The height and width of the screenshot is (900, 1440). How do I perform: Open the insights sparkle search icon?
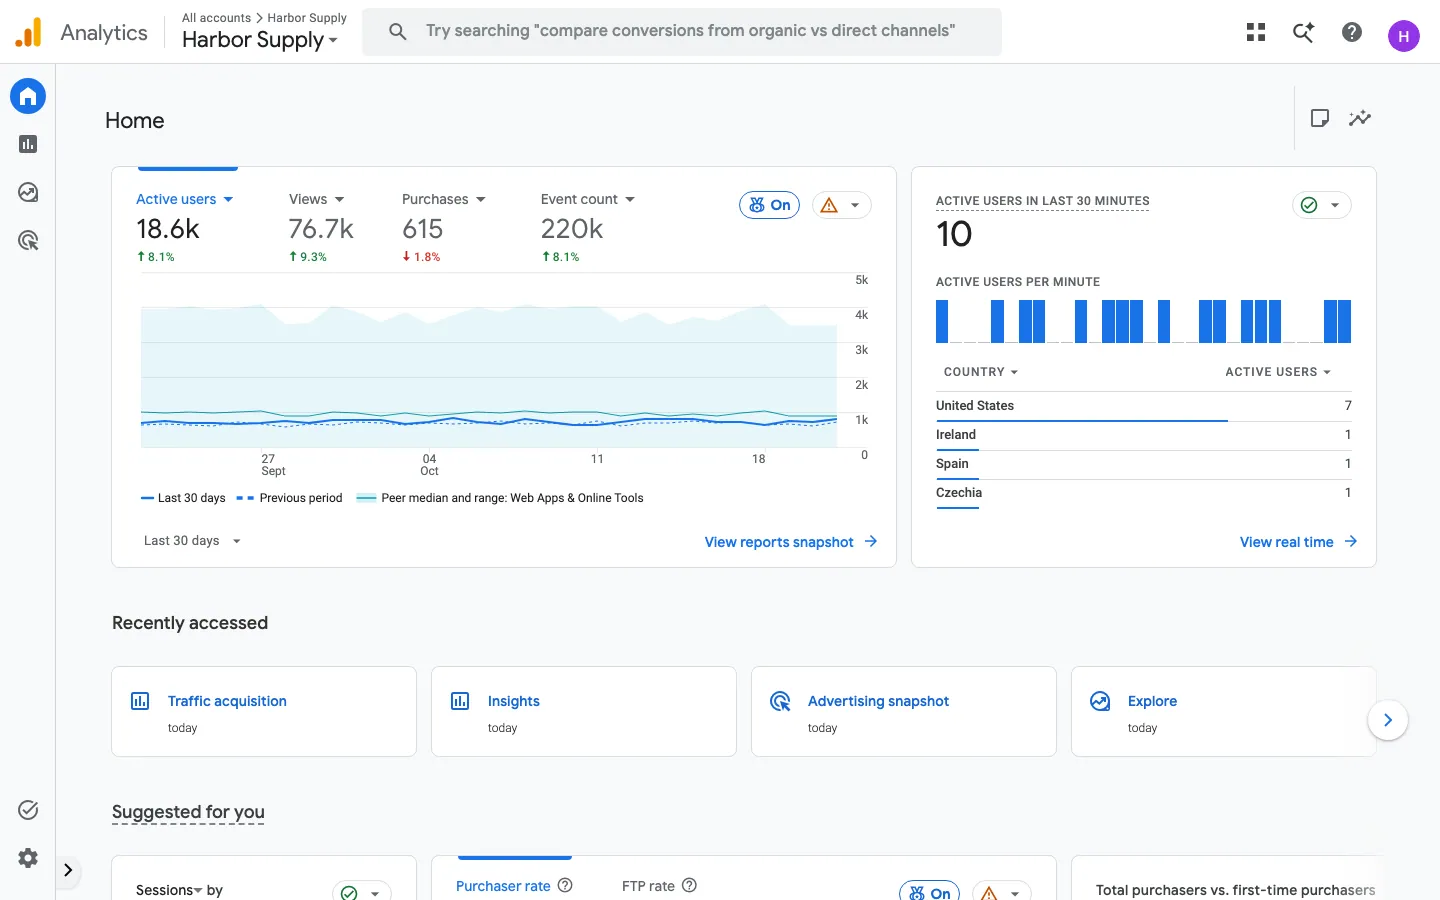1304,32
